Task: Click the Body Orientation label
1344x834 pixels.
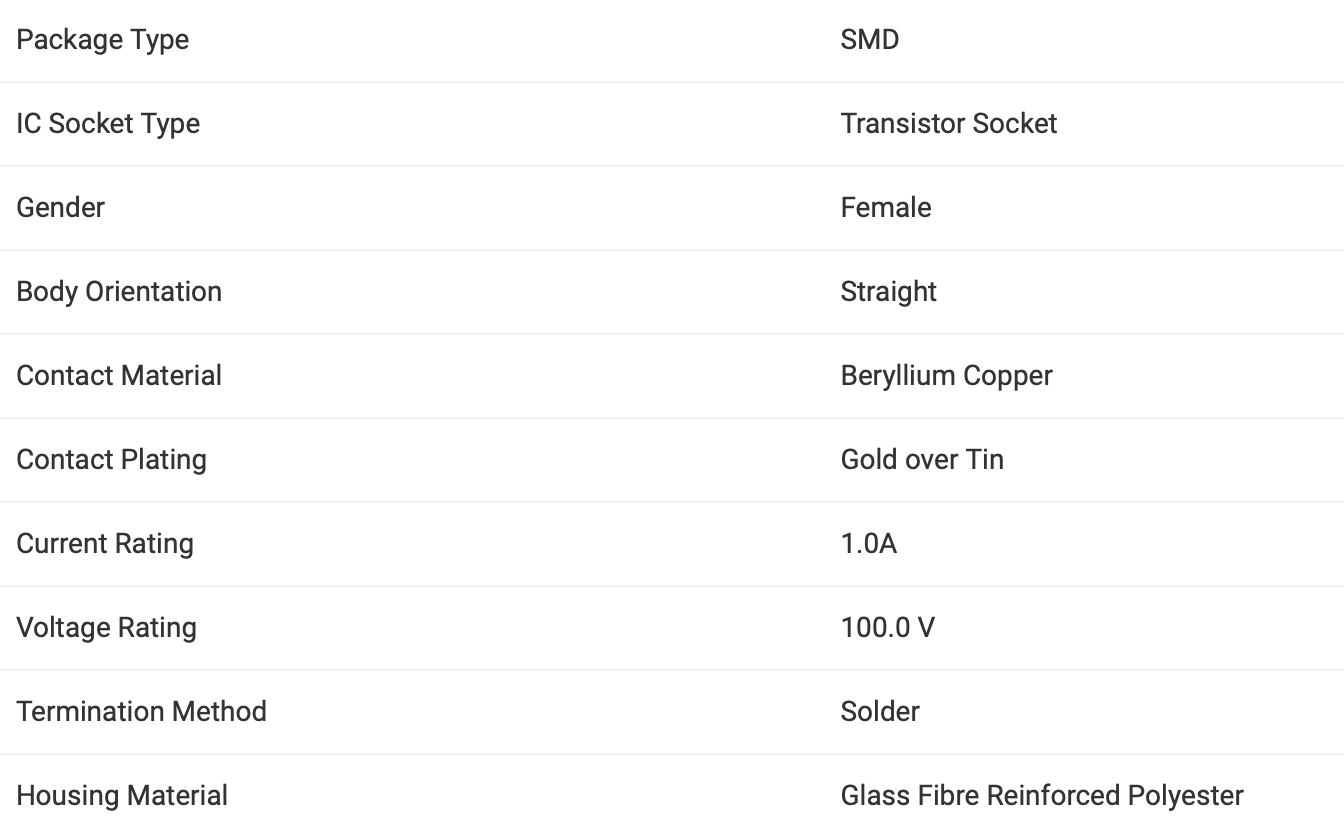Action: click(x=119, y=292)
